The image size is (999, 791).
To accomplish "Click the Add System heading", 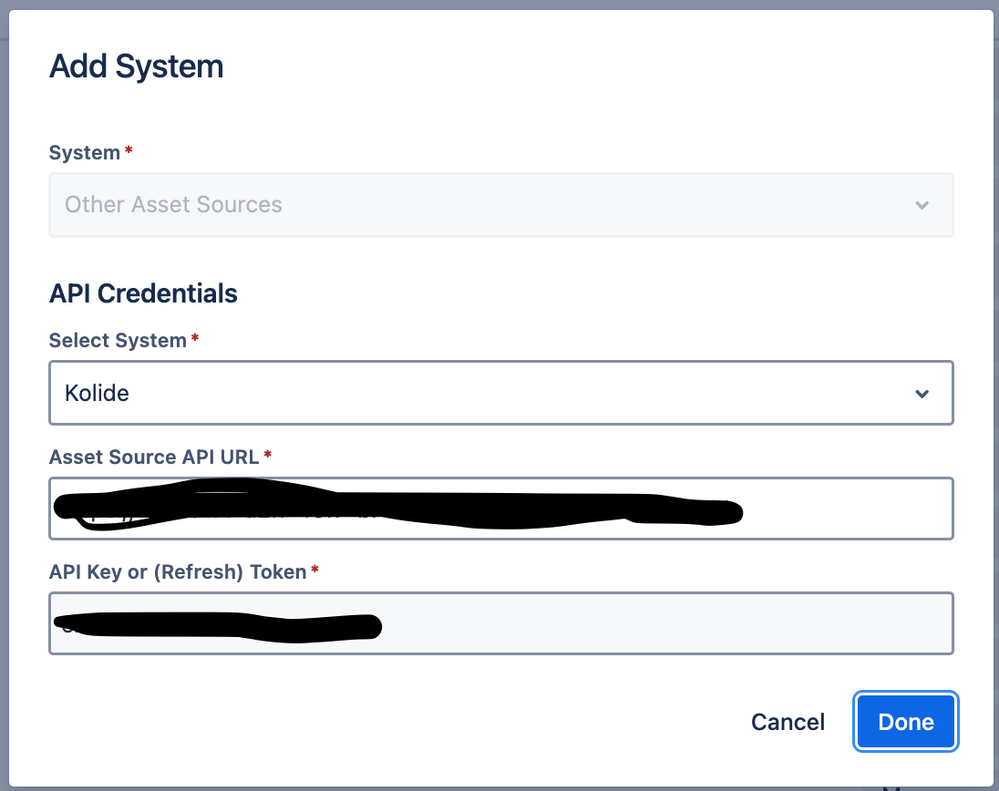I will (136, 66).
